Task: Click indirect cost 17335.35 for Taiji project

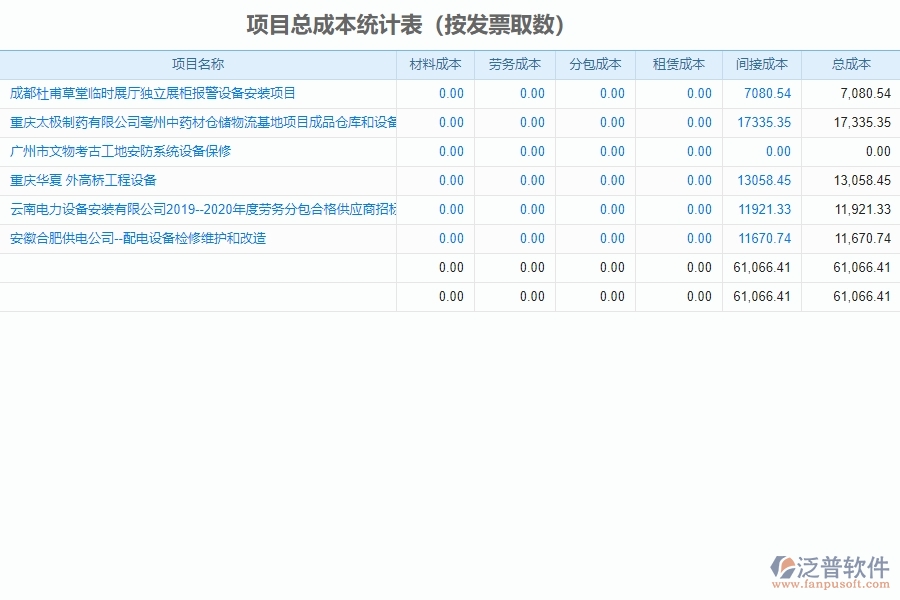Action: [765, 122]
